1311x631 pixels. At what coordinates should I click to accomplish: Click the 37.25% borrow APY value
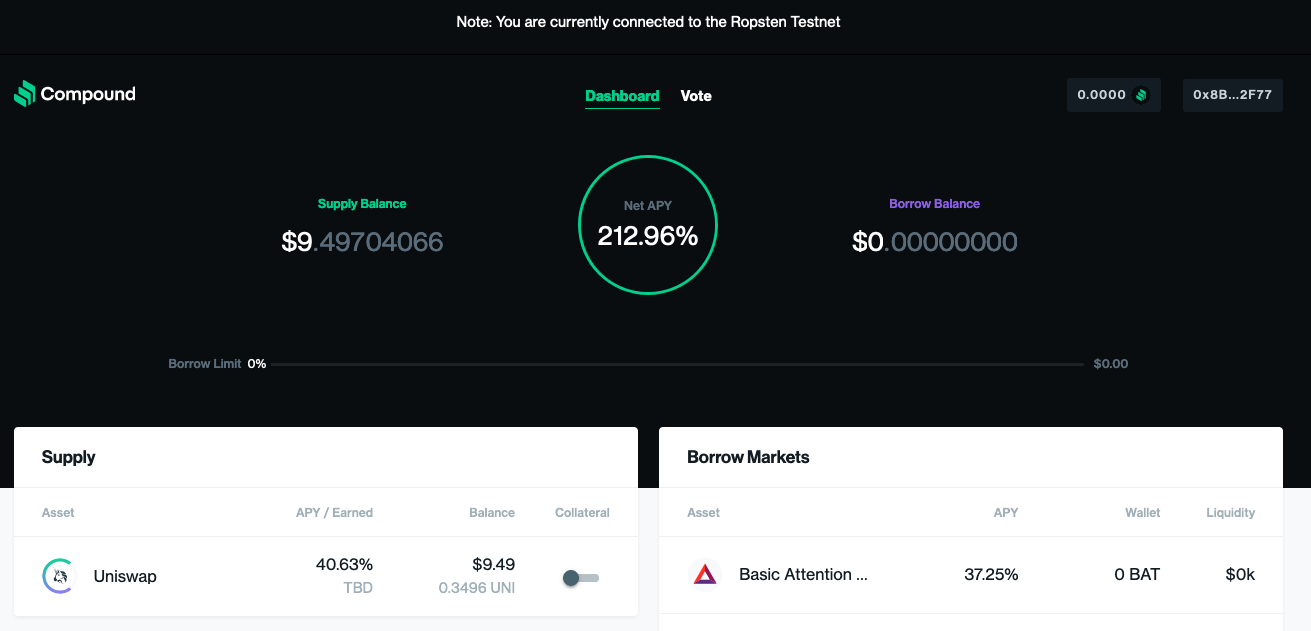tap(991, 574)
